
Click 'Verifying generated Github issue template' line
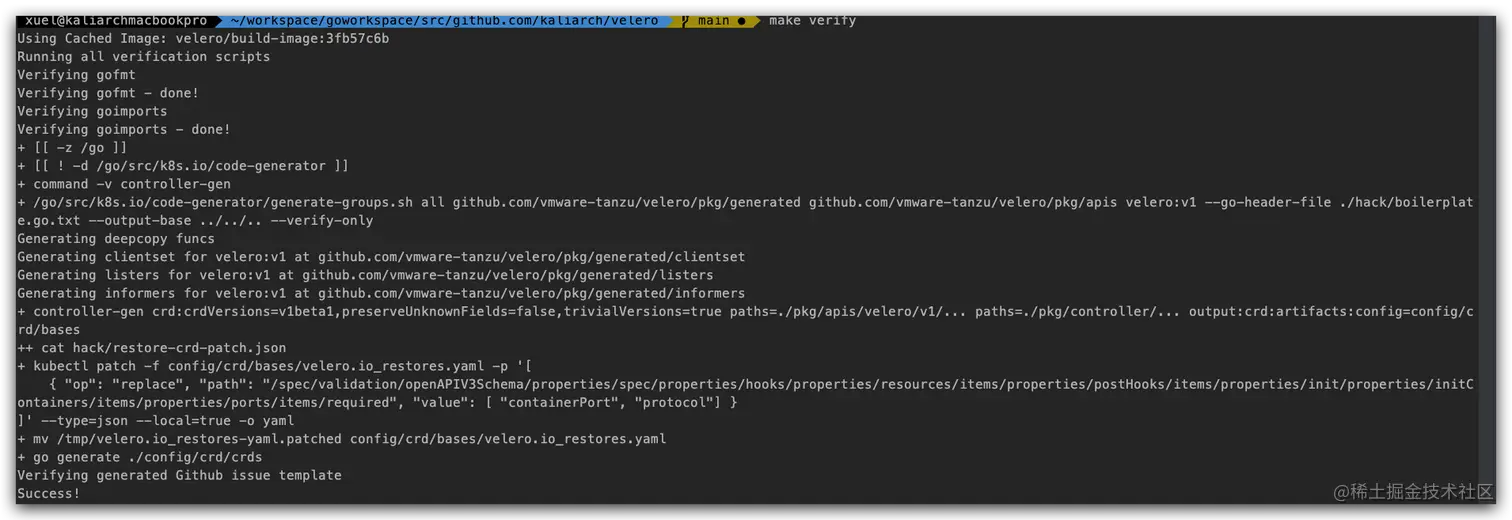point(179,475)
